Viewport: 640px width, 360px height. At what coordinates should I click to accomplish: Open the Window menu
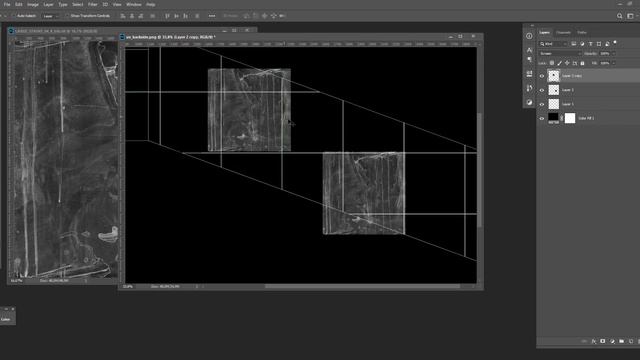(x=133, y=4)
